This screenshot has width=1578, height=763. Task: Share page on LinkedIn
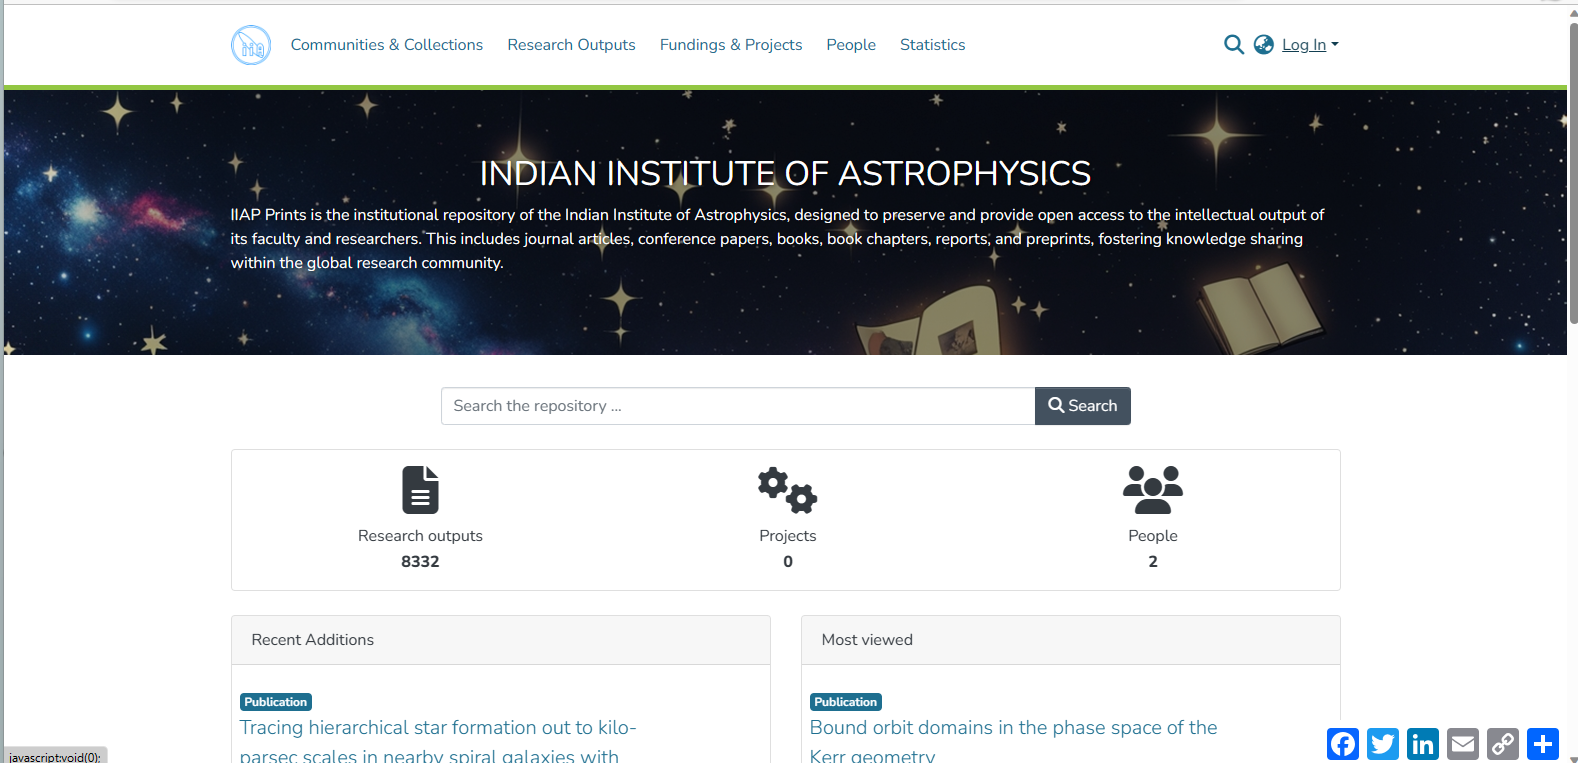(1423, 744)
